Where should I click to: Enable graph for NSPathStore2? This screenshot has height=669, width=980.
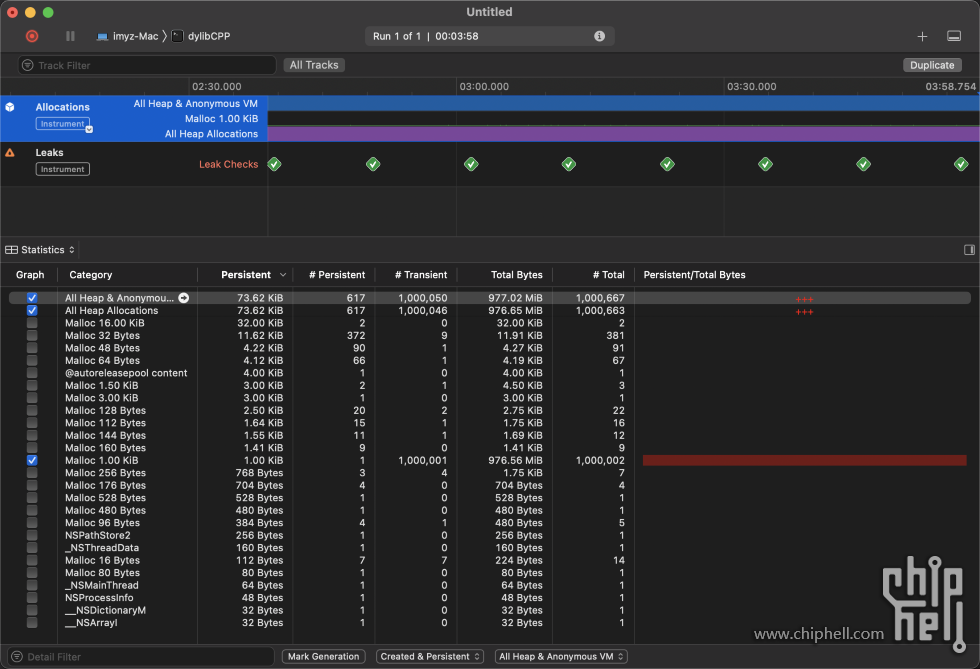[32, 535]
